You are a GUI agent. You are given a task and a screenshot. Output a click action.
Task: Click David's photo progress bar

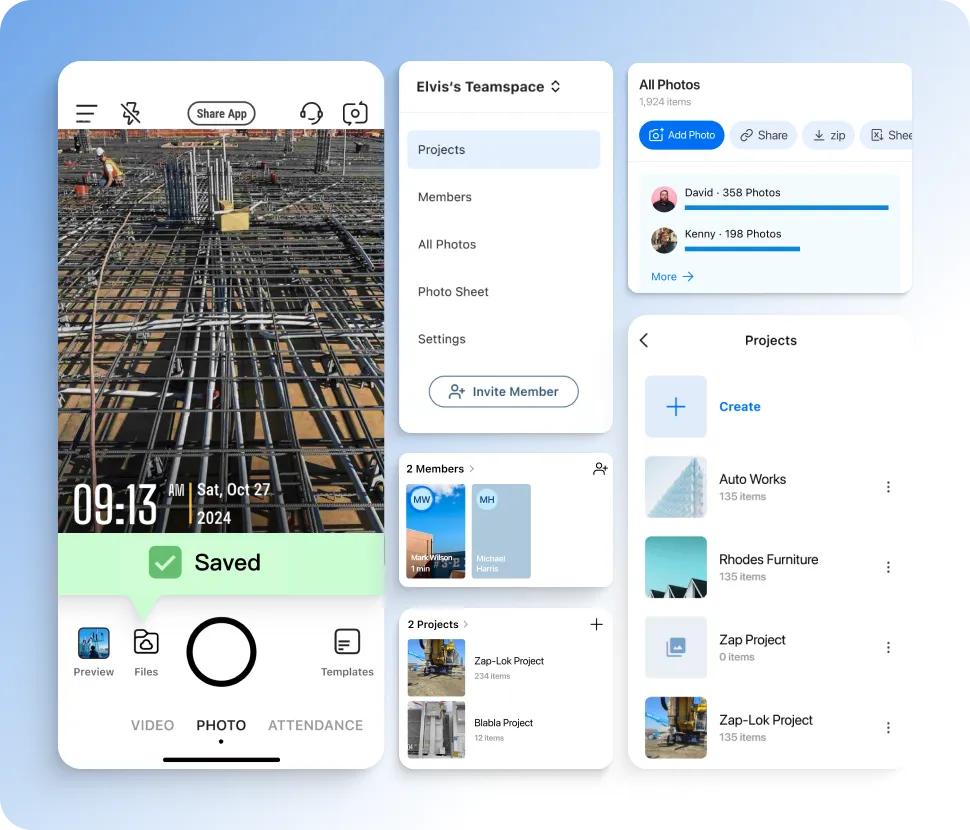click(787, 208)
